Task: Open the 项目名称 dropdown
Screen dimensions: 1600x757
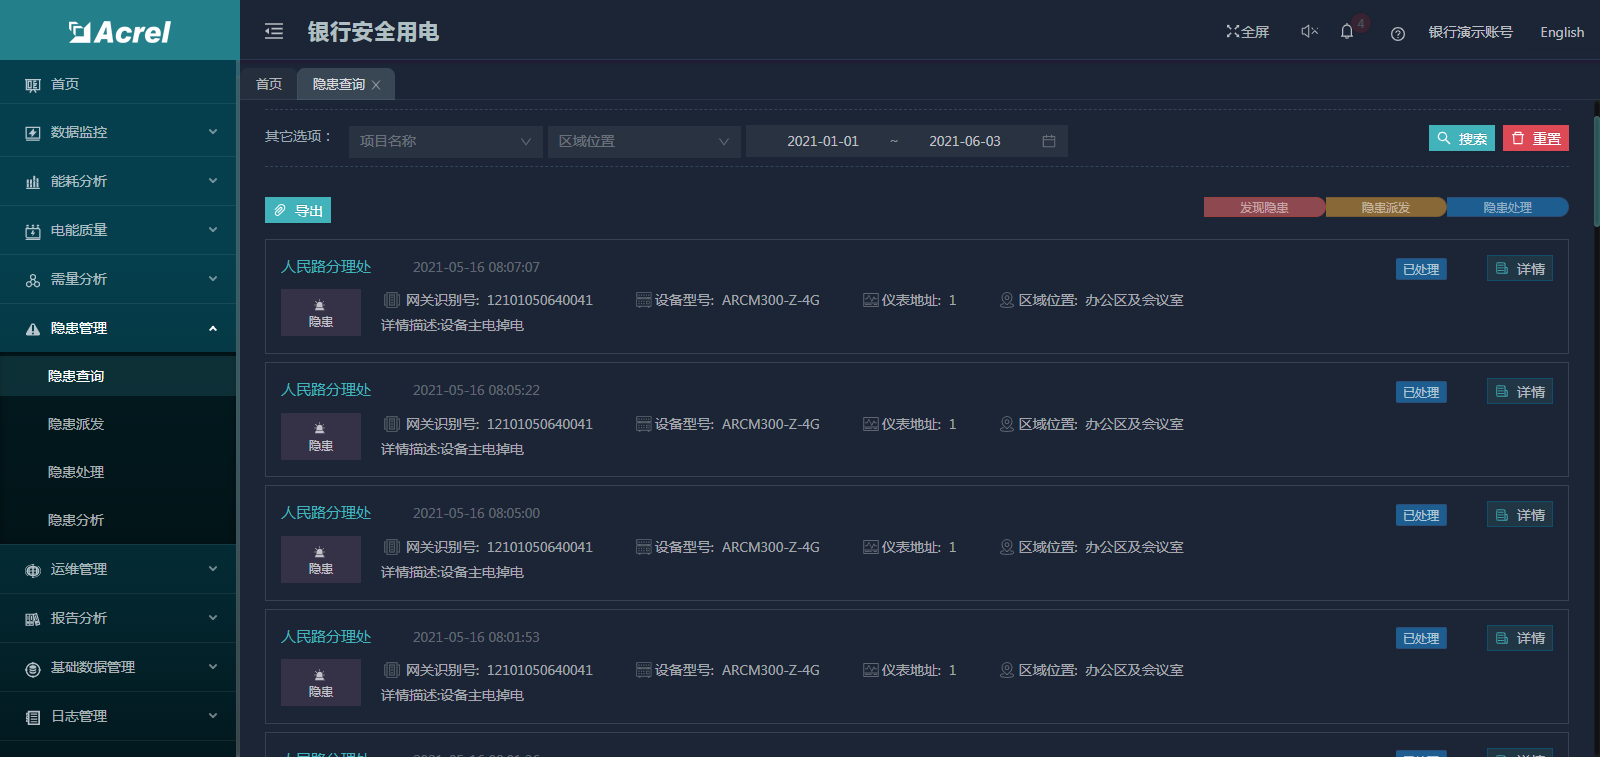Action: tap(445, 141)
